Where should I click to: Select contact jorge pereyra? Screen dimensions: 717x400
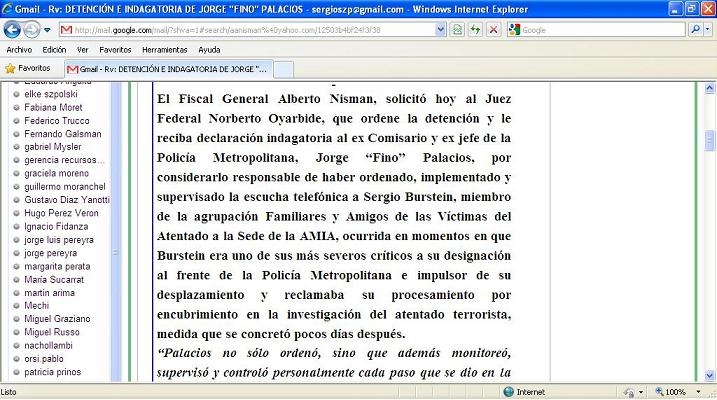pos(50,253)
